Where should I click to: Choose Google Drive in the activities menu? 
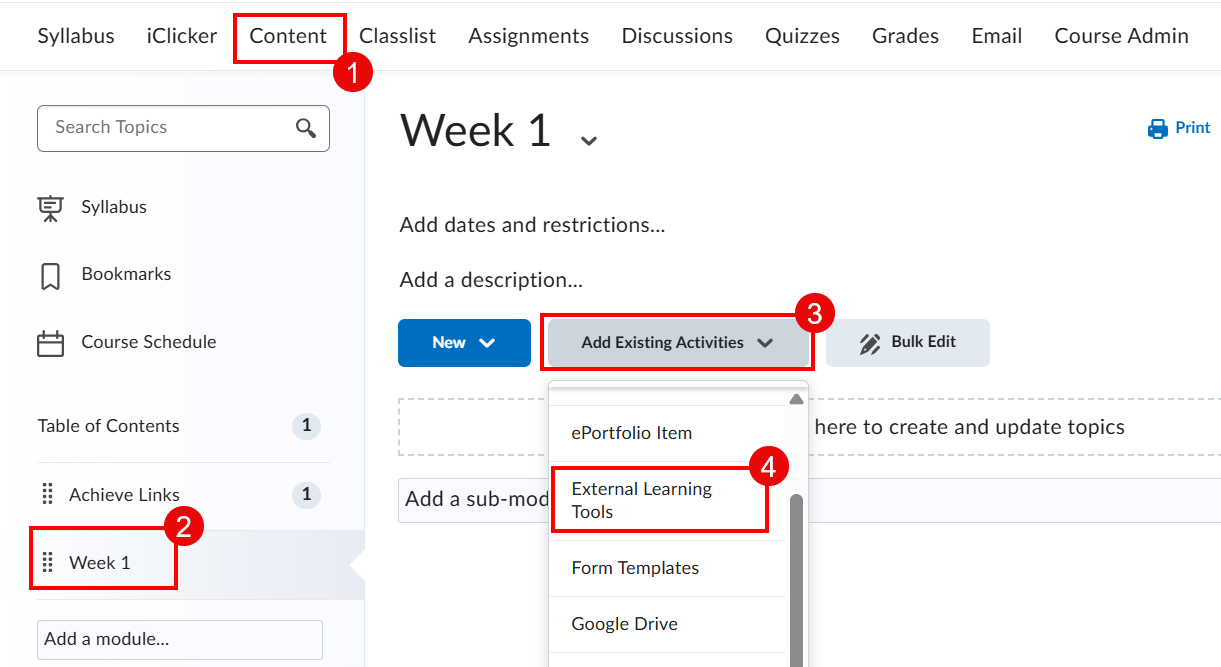point(624,623)
